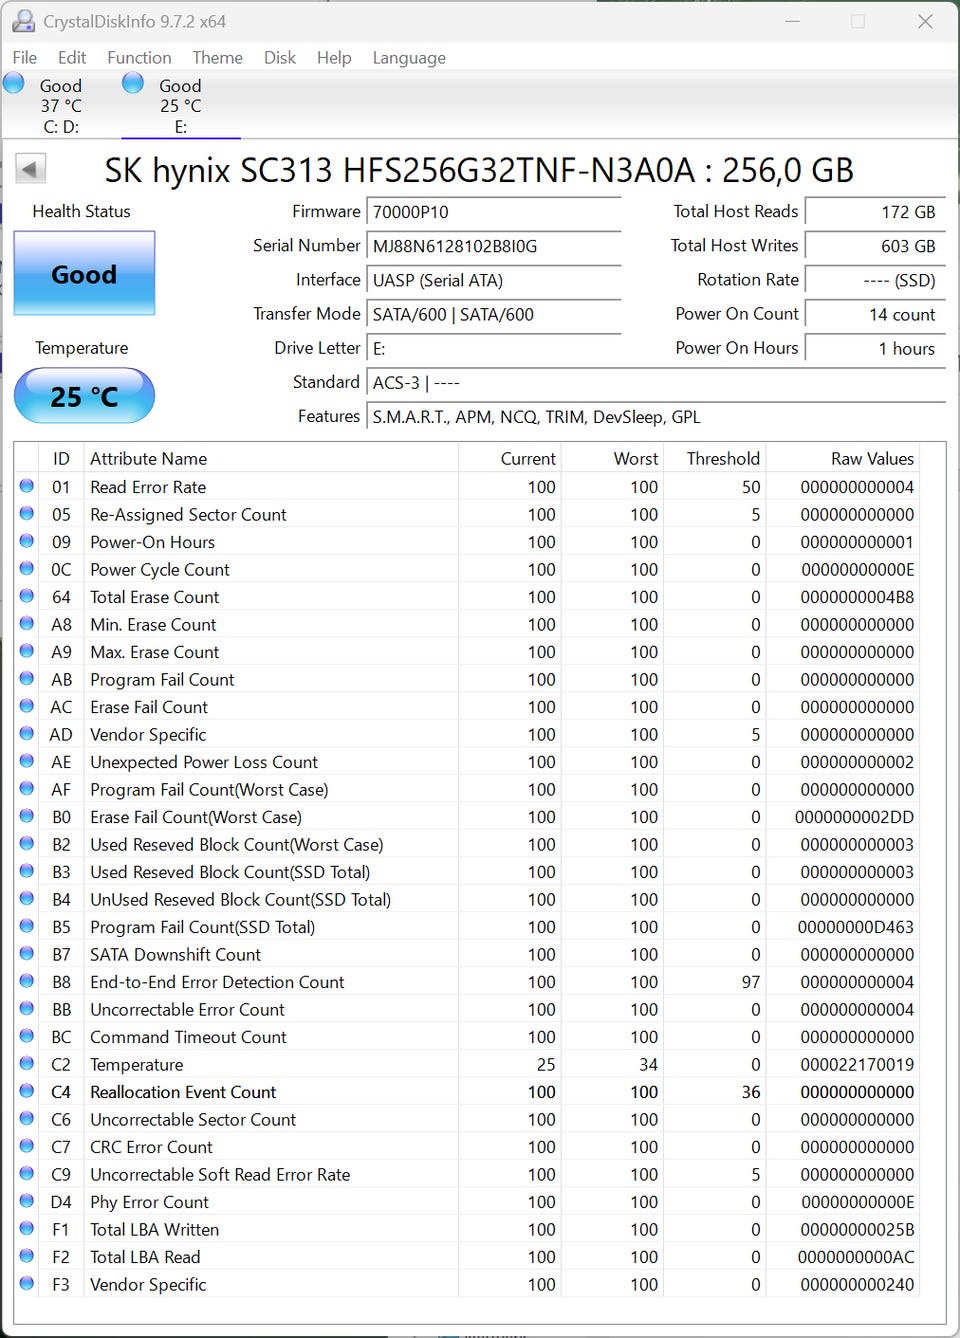Click status orb for Max. Erase Count row
Image resolution: width=960 pixels, height=1338 pixels.
27,651
